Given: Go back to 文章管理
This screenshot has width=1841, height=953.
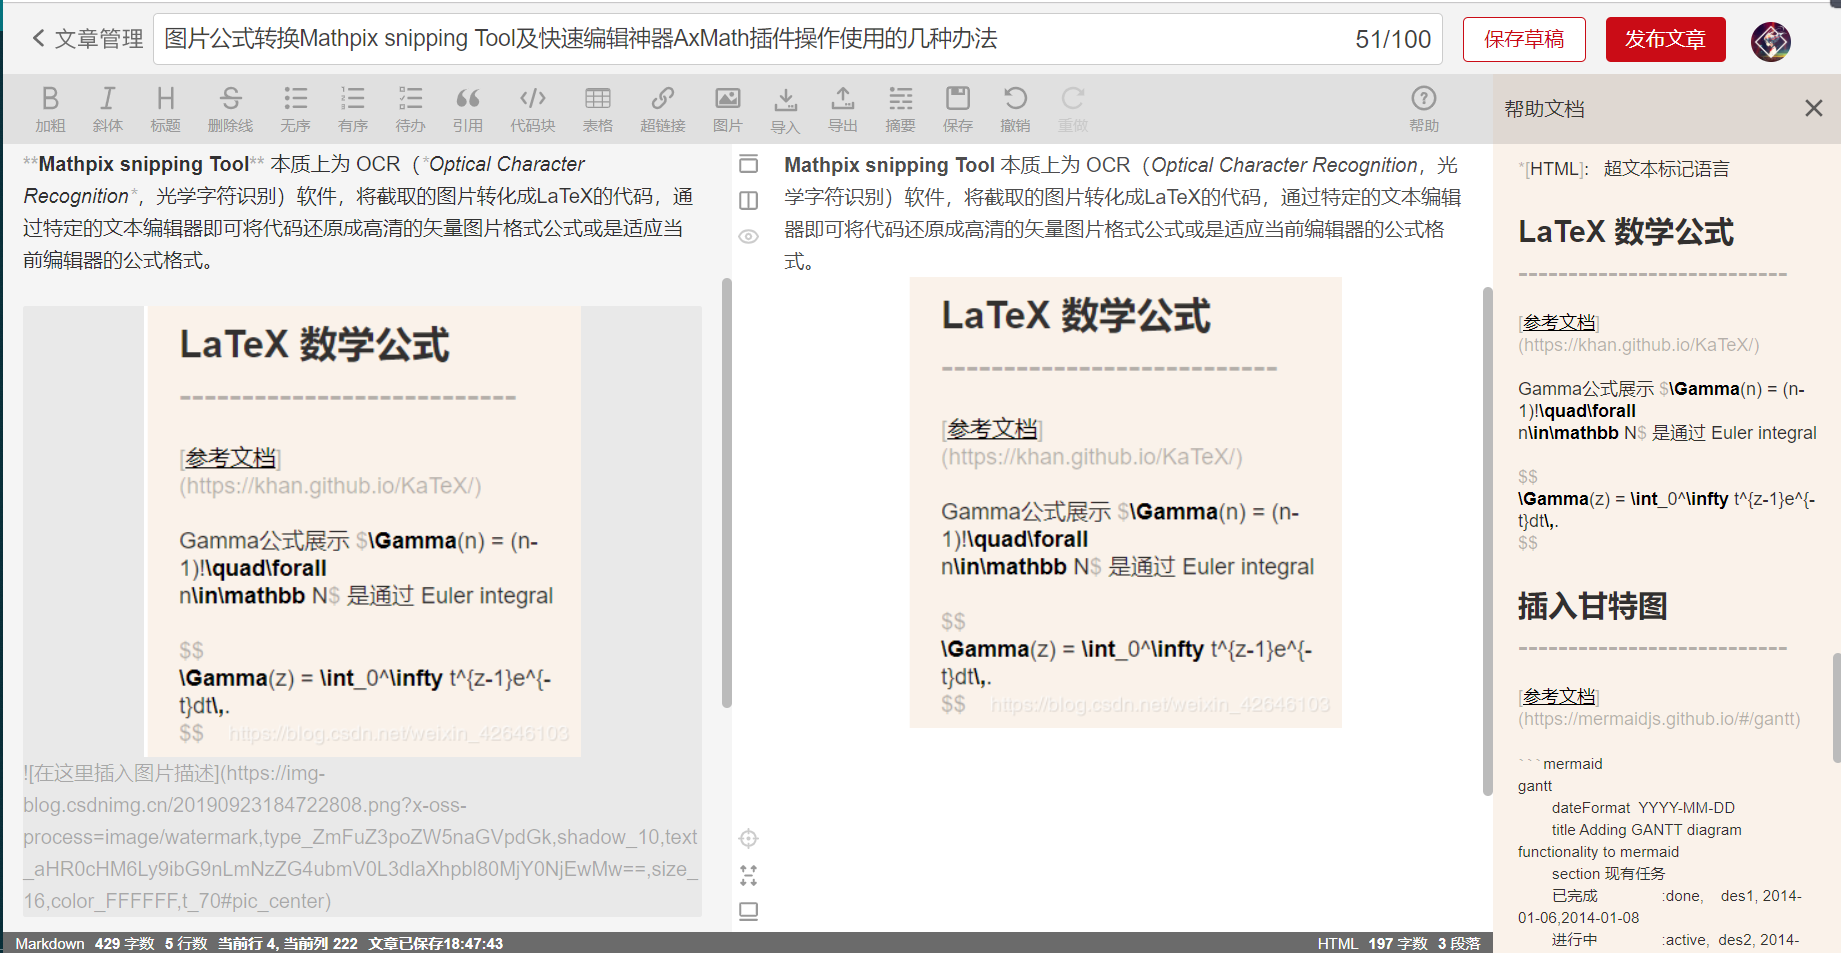Looking at the screenshot, I should point(87,39).
